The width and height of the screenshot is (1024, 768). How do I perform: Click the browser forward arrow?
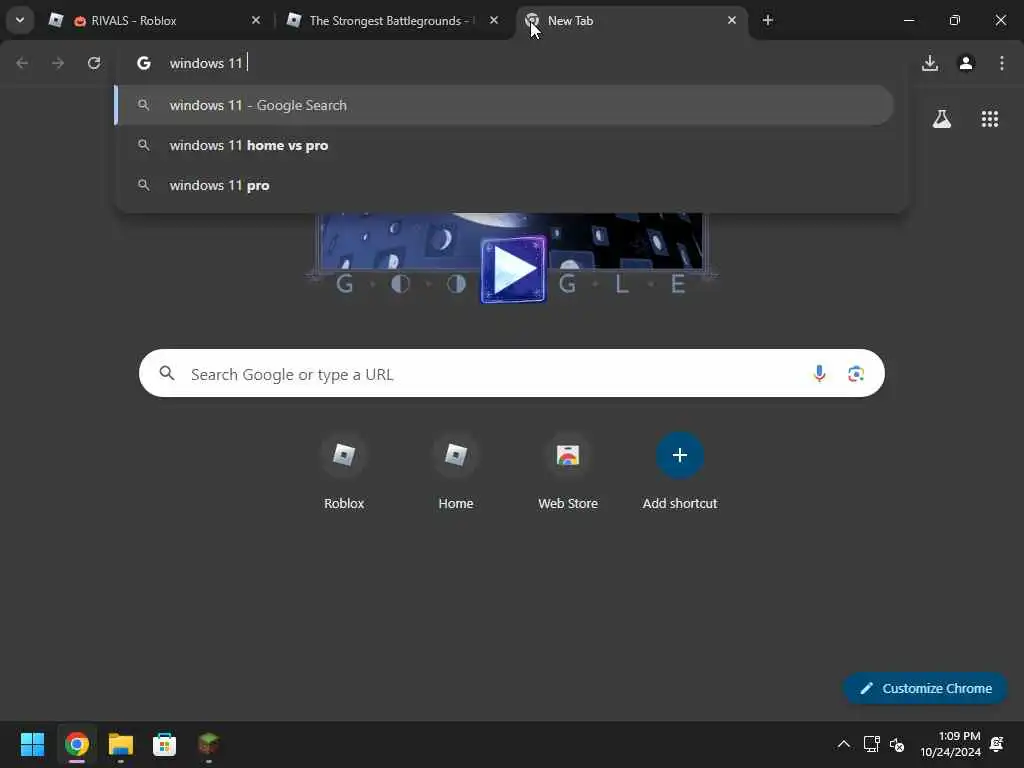click(x=58, y=63)
